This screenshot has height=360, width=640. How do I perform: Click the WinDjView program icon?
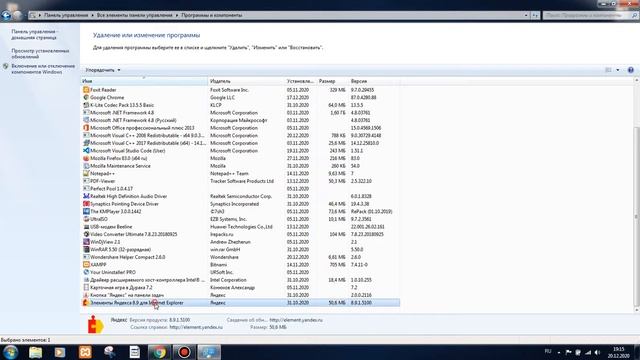86,242
